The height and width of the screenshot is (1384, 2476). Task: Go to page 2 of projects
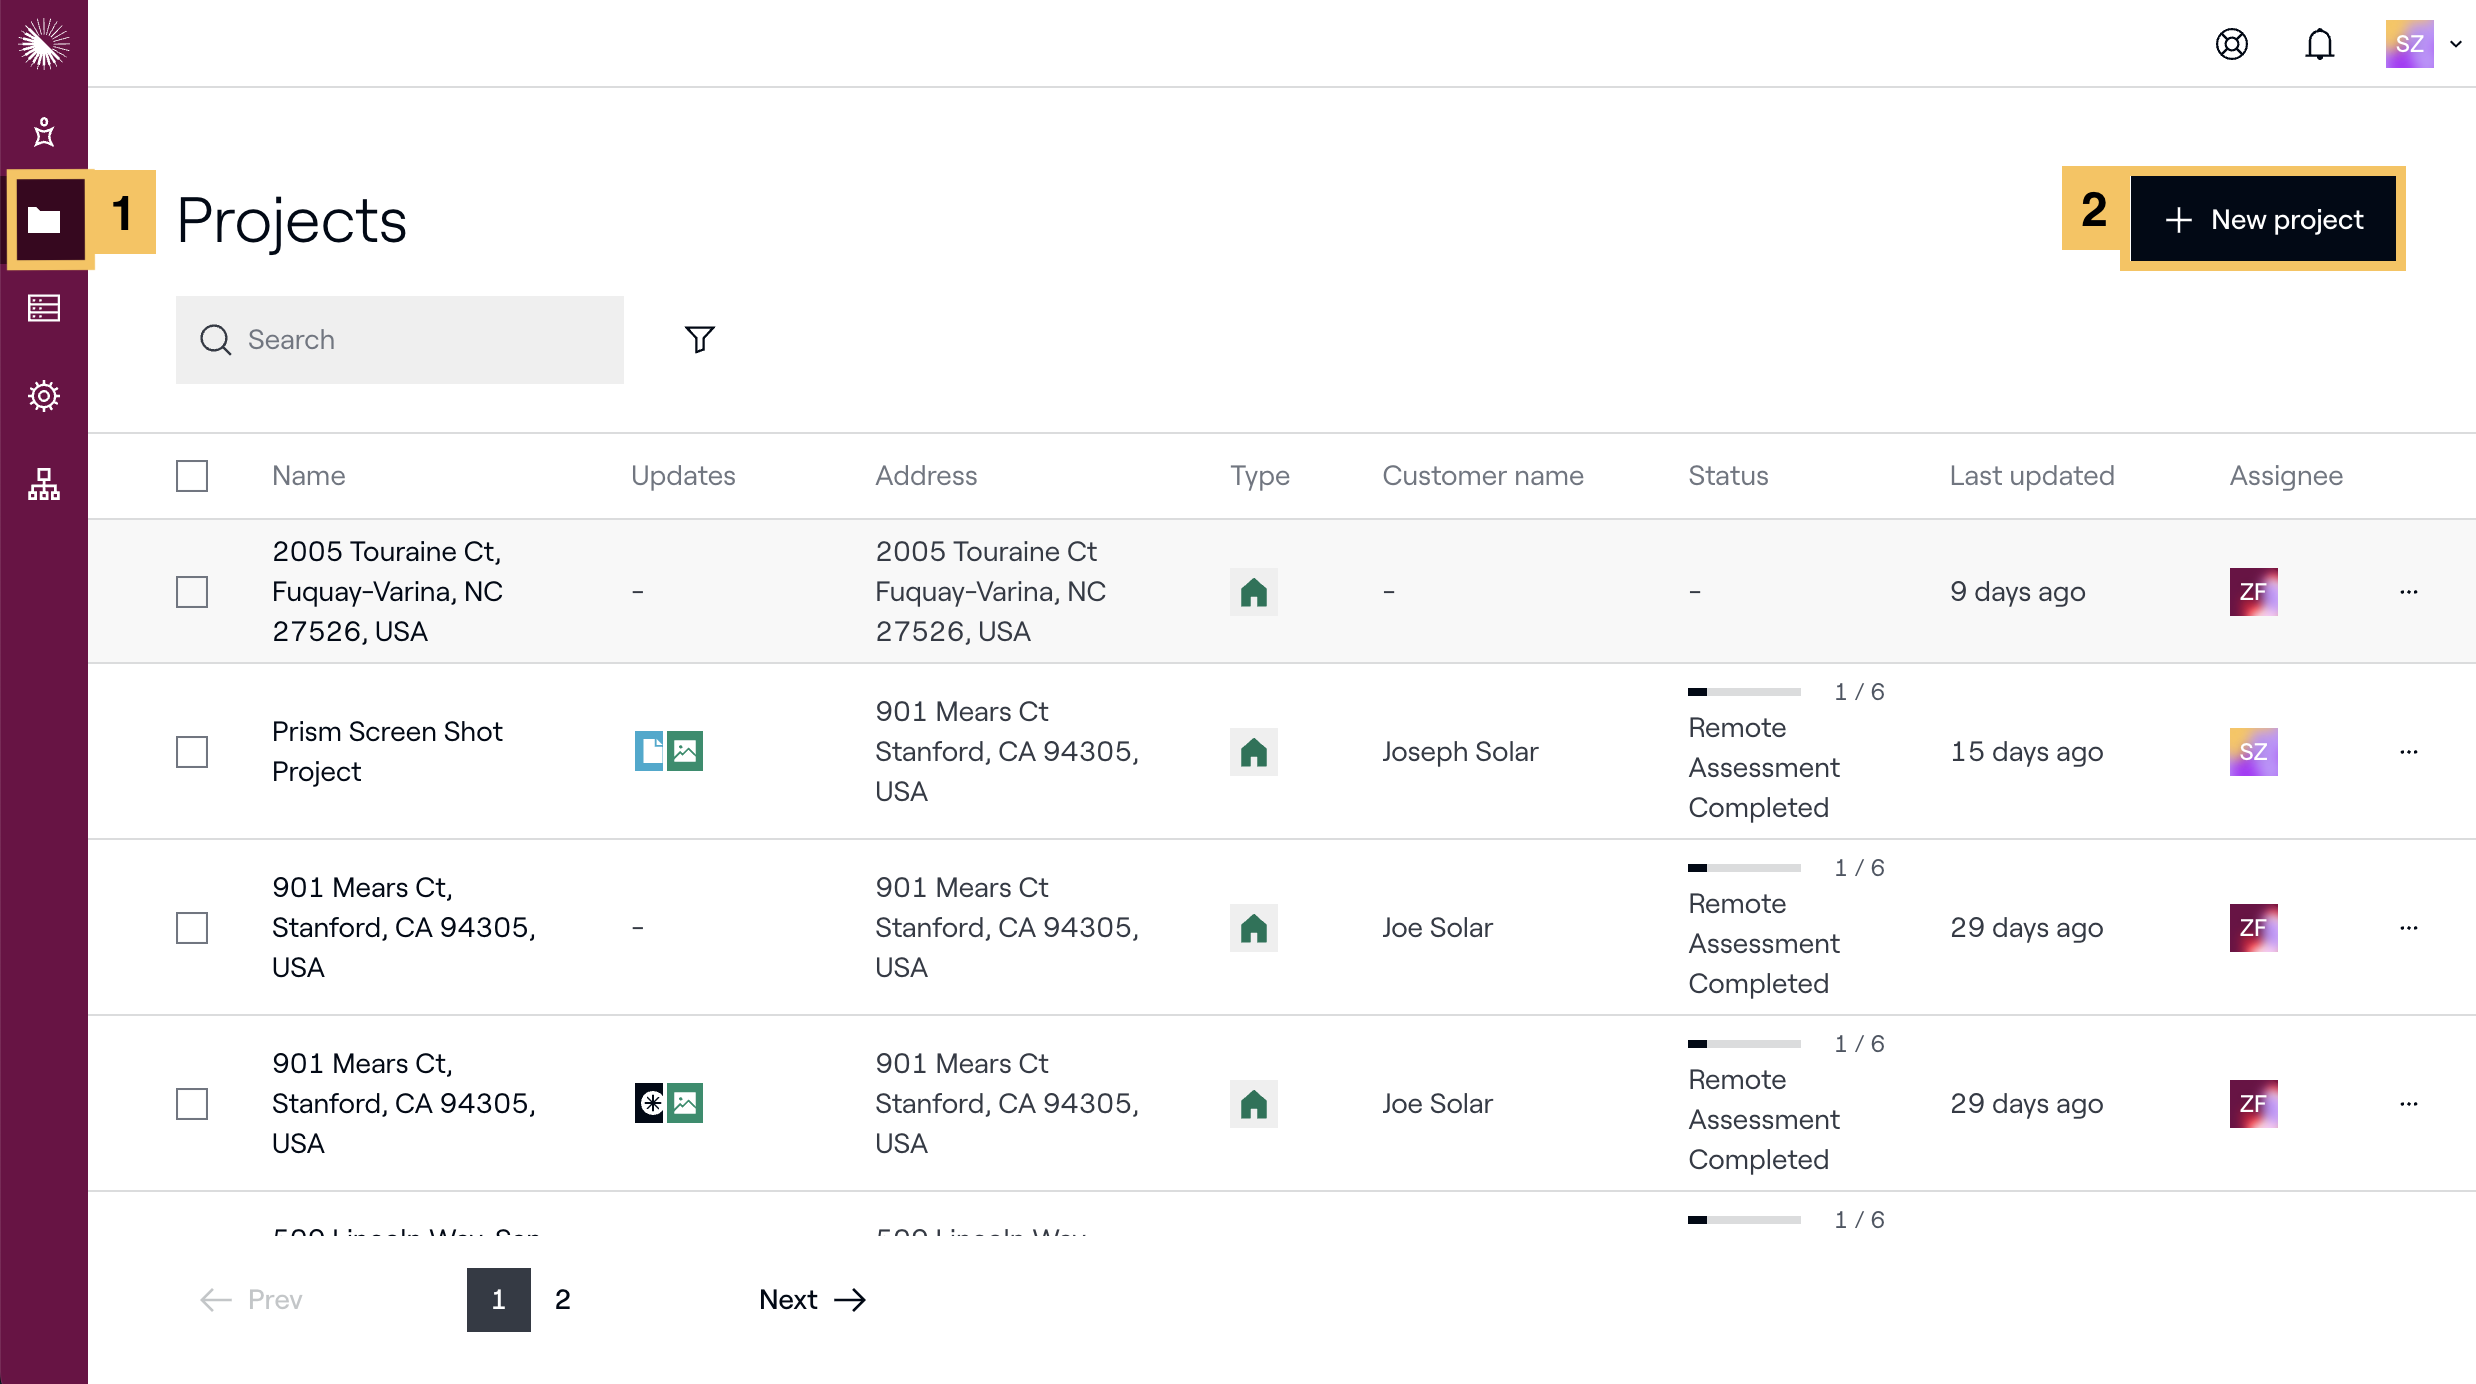click(563, 1299)
